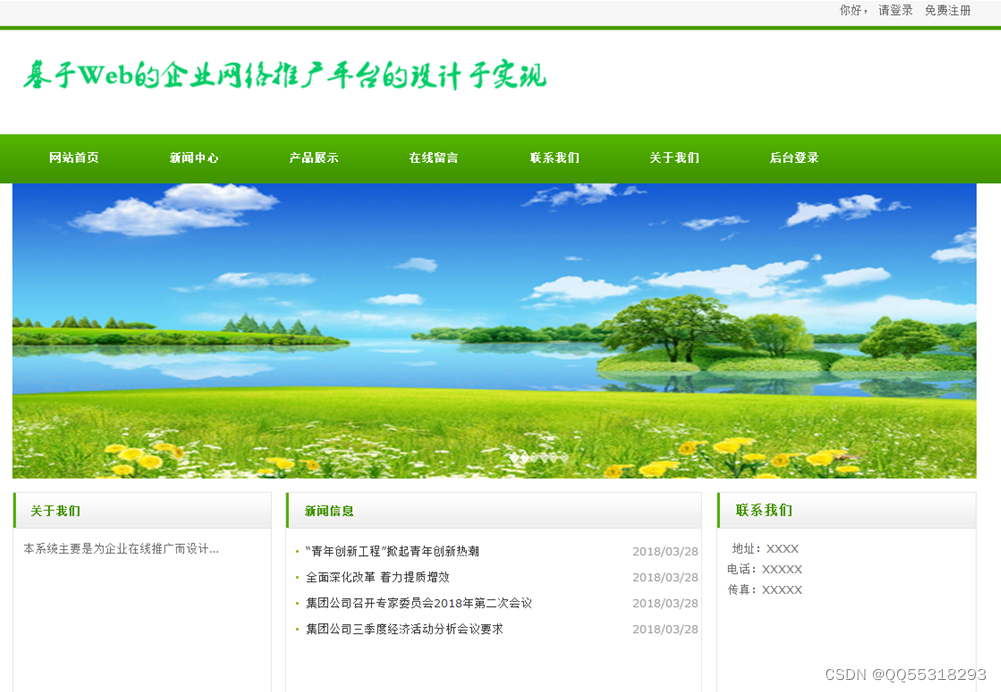Image resolution: width=1001 pixels, height=692 pixels.
Task: Open the 后台登录 navigation item
Action: point(794,158)
